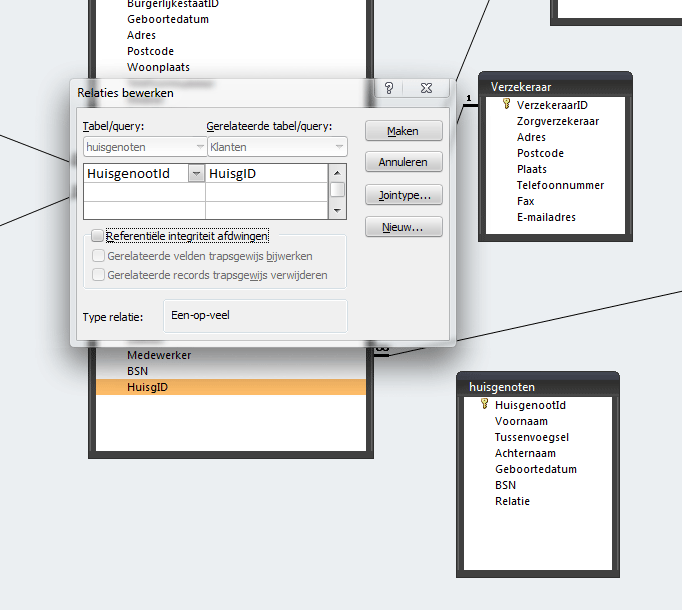Select the Geboortedatum field in huisgenoten table

click(536, 469)
